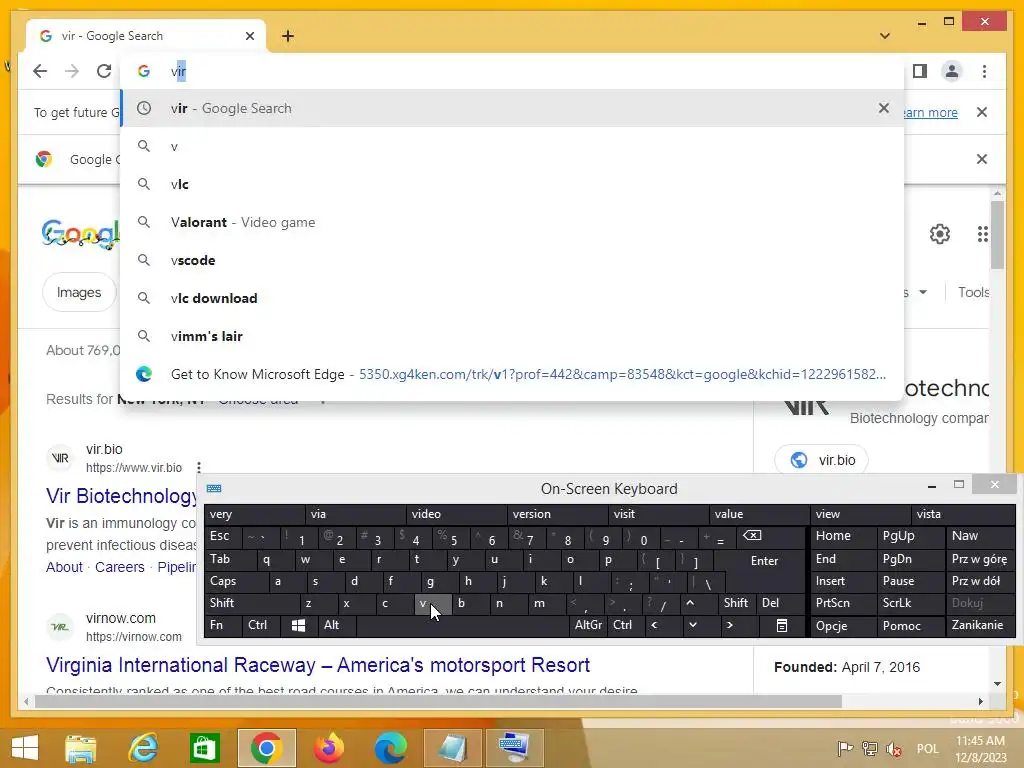Toggle the ScrLk key
The image size is (1024, 768).
910,603
